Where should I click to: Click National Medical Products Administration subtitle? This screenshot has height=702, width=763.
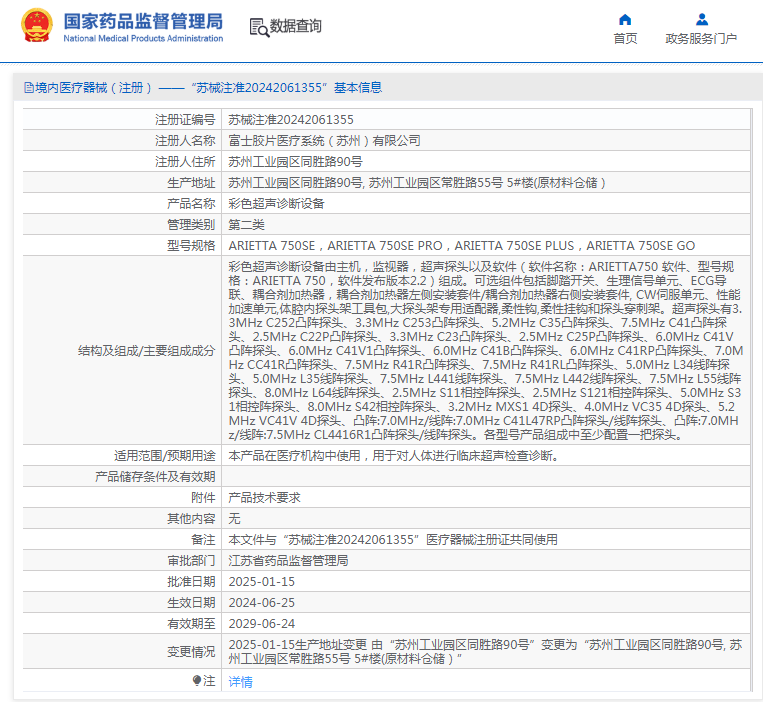(x=143, y=38)
